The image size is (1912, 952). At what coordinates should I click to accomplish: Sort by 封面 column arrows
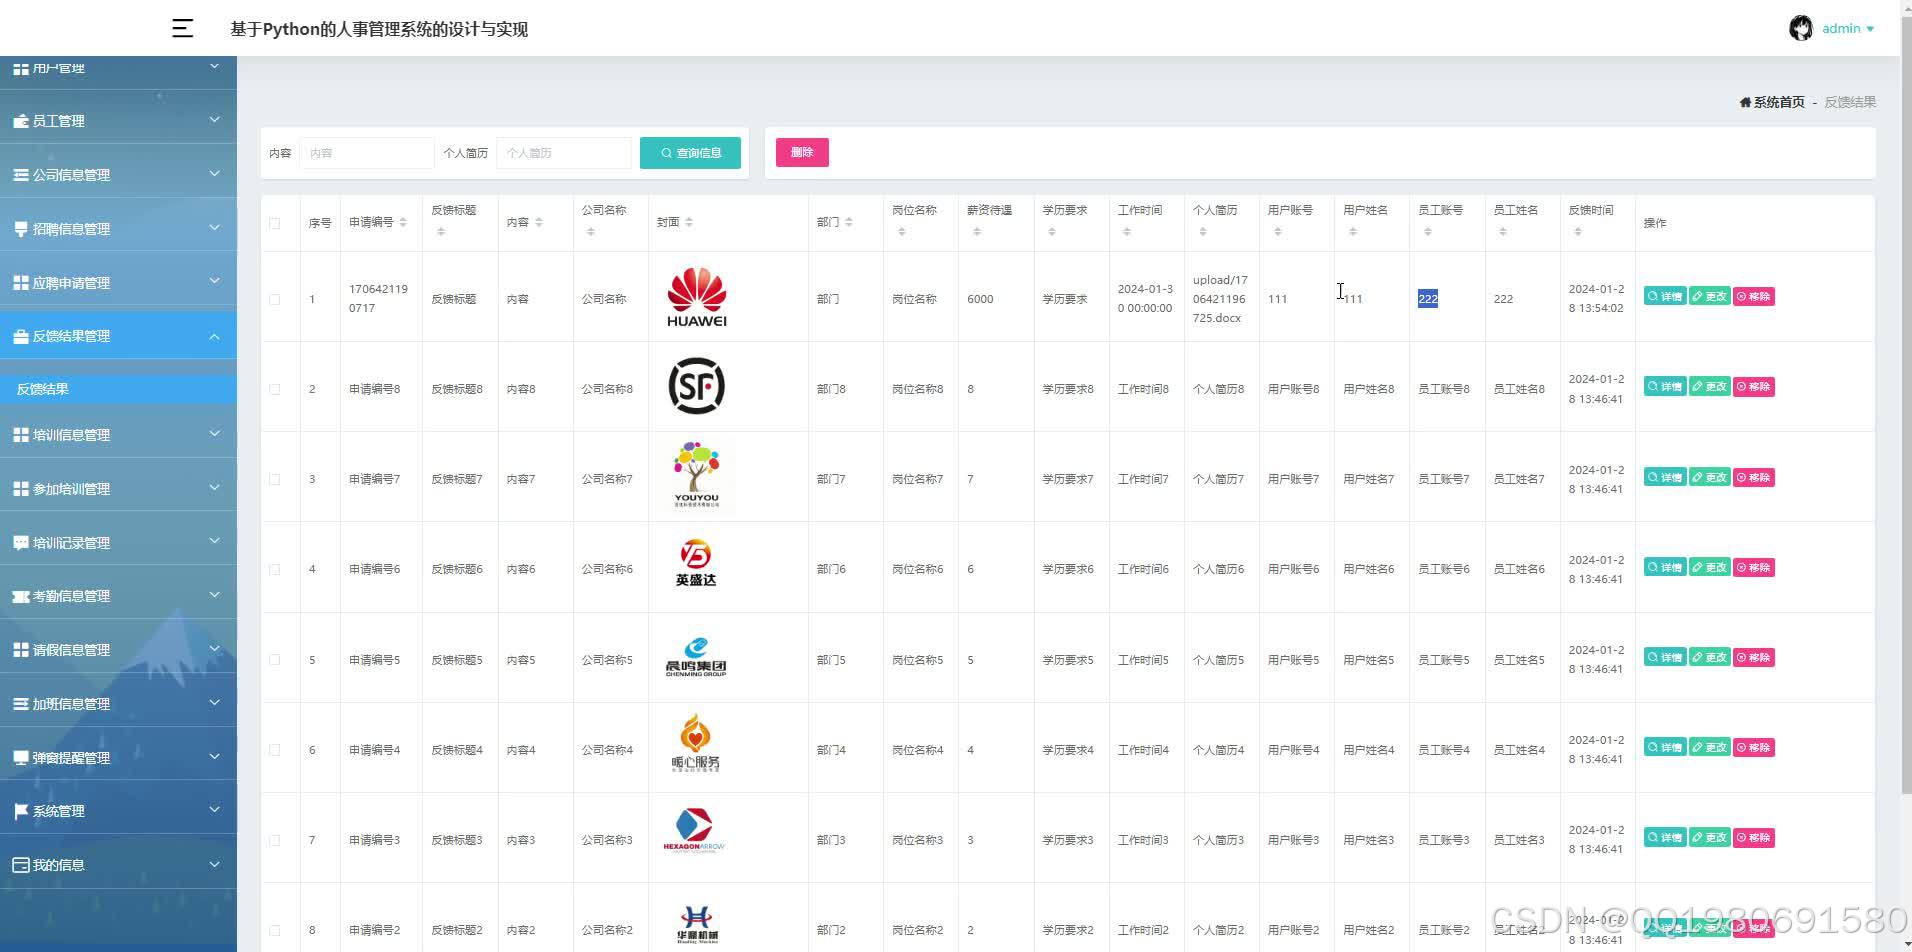tap(689, 222)
